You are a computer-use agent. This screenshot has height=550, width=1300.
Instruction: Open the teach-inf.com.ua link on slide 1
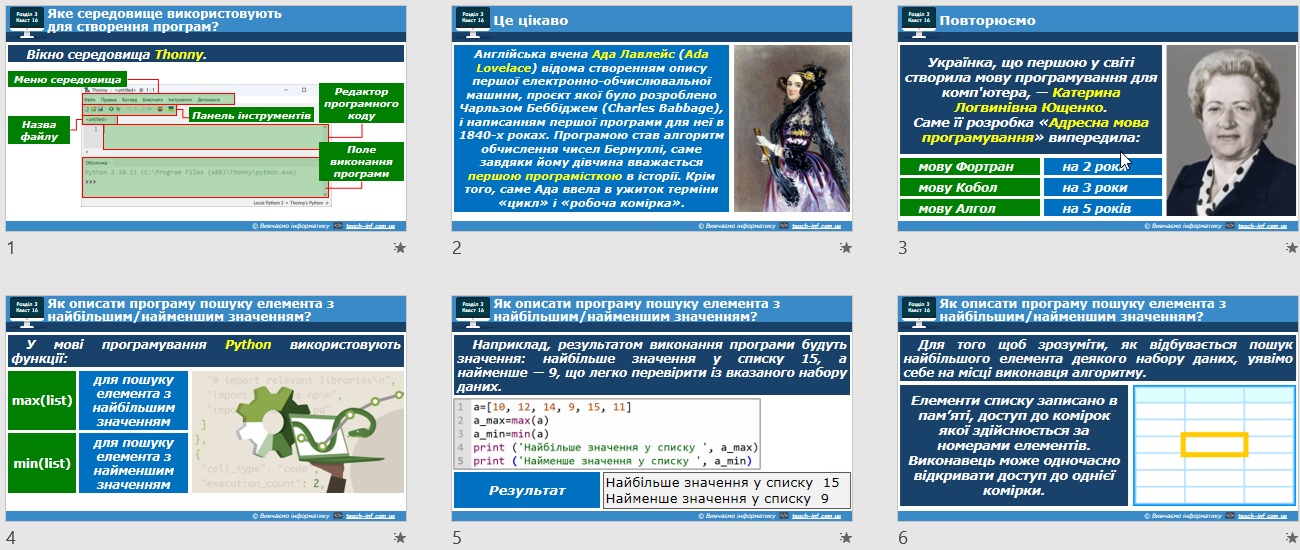pyautogui.click(x=371, y=226)
